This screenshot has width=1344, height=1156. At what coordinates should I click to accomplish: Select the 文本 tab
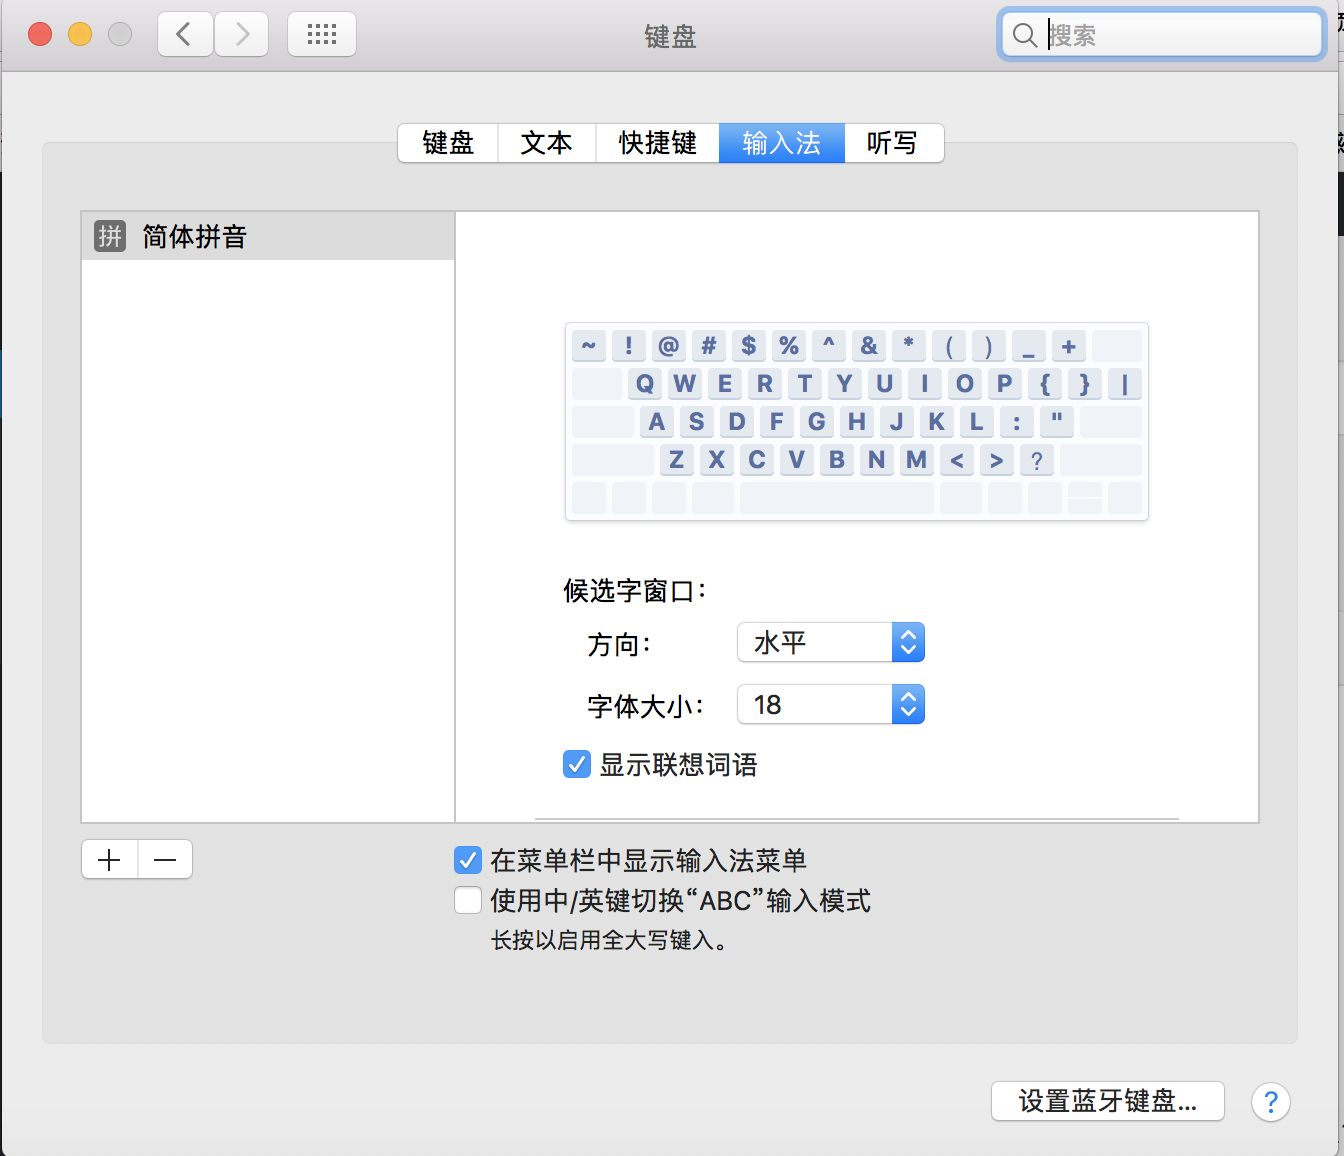point(546,143)
